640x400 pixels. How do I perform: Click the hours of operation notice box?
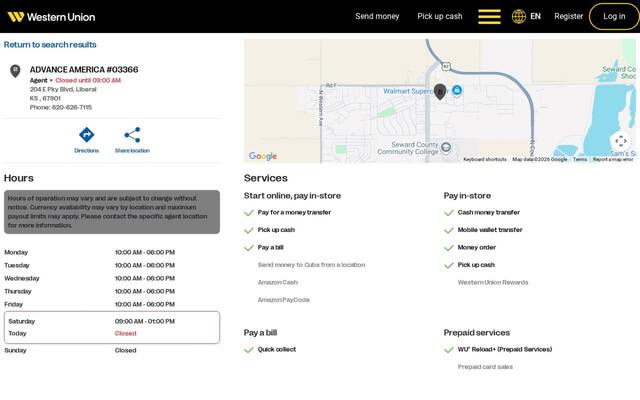pyautogui.click(x=112, y=212)
